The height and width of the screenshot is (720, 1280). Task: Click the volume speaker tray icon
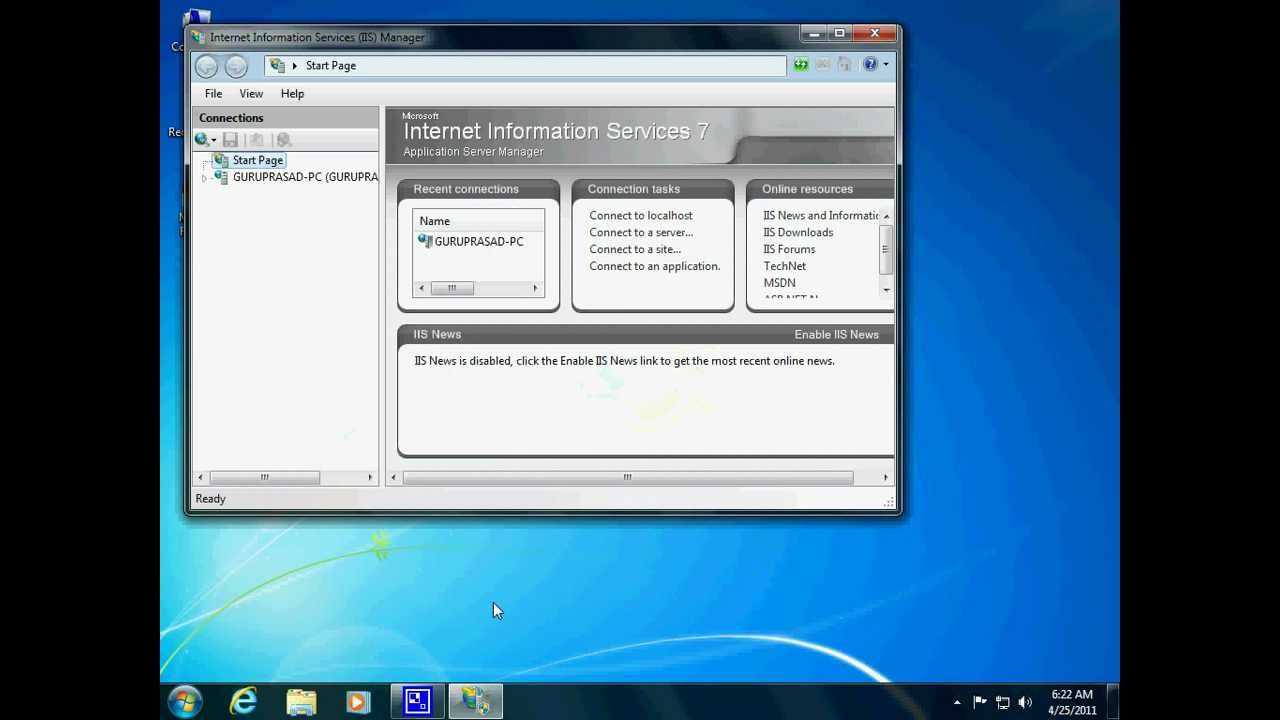[x=1025, y=703]
